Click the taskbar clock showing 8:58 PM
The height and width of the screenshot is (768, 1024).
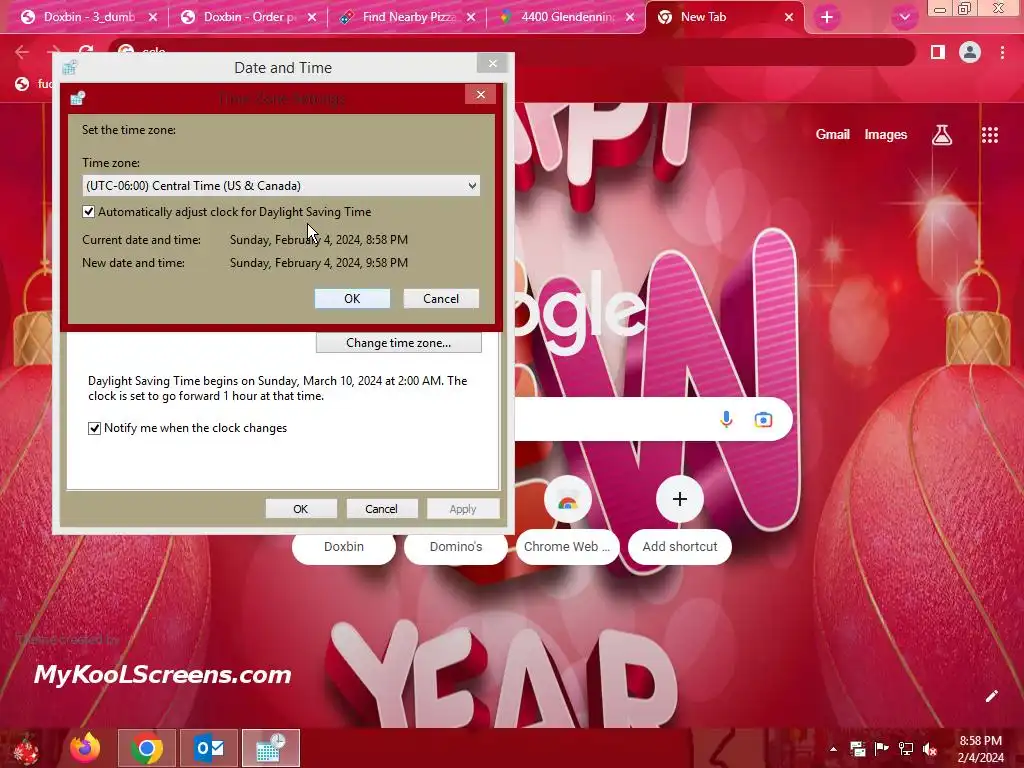(x=980, y=749)
